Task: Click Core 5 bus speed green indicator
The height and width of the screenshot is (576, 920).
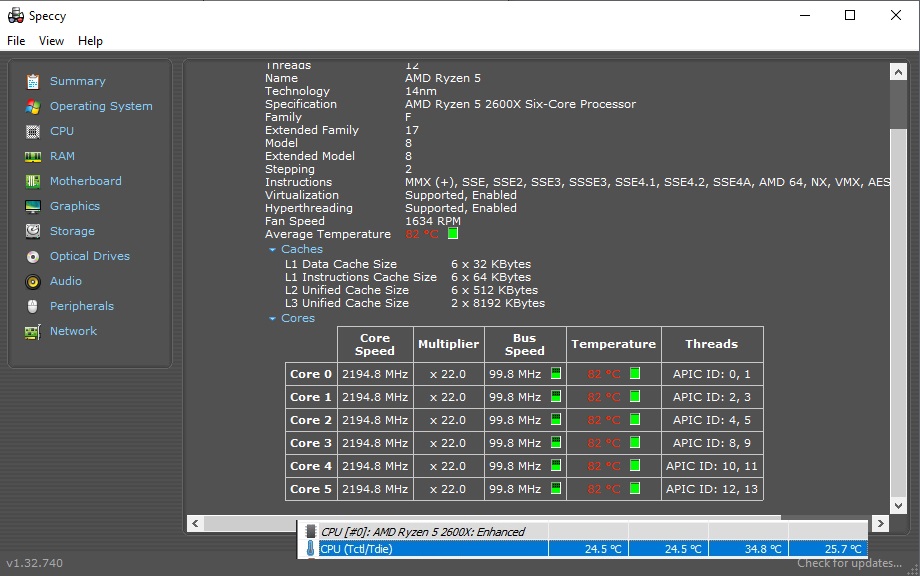Action: [556, 488]
